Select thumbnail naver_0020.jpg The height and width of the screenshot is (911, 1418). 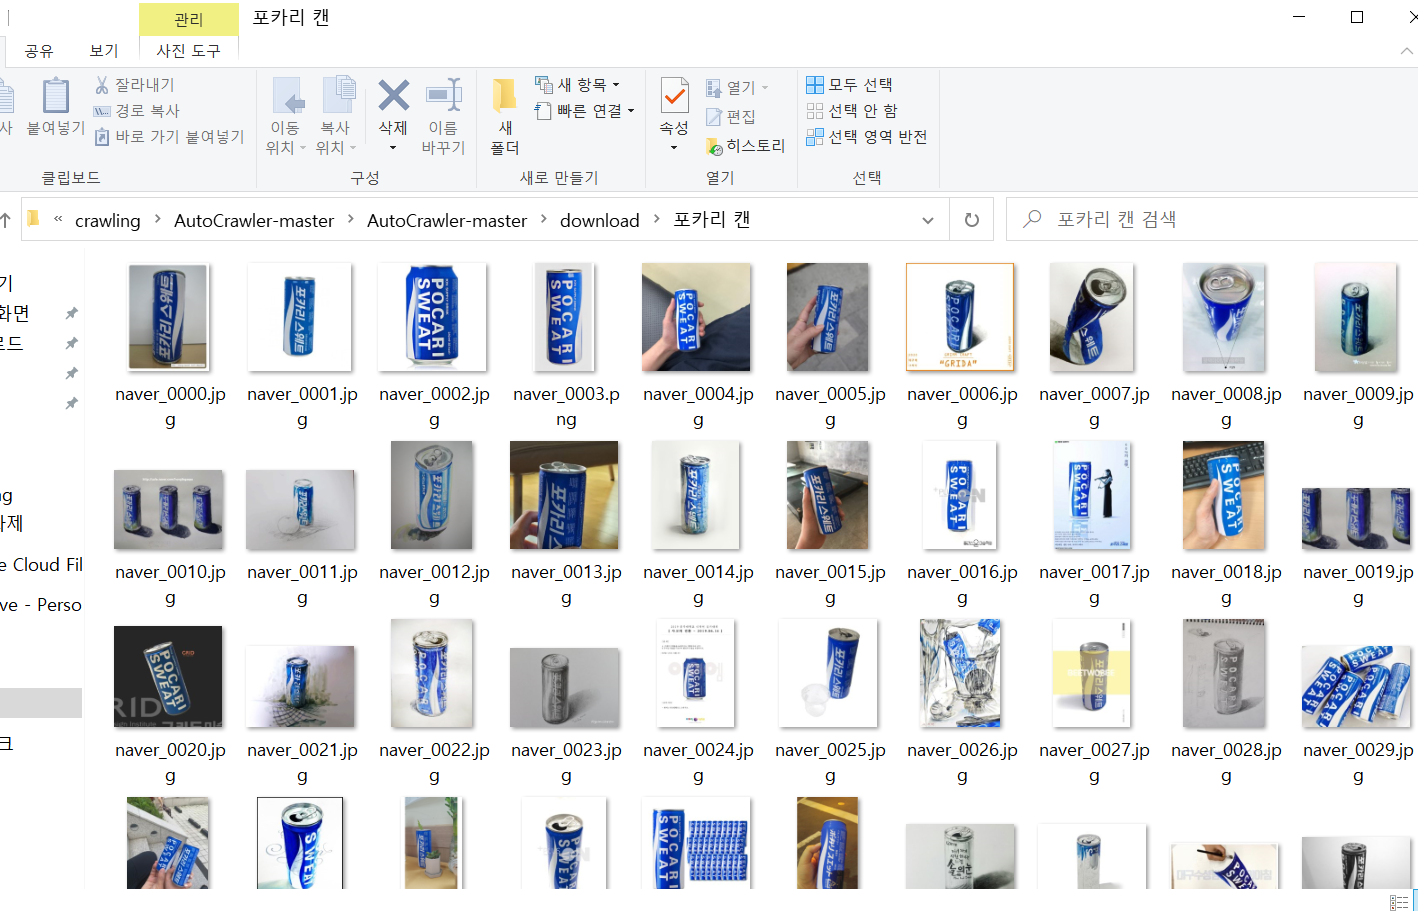168,676
